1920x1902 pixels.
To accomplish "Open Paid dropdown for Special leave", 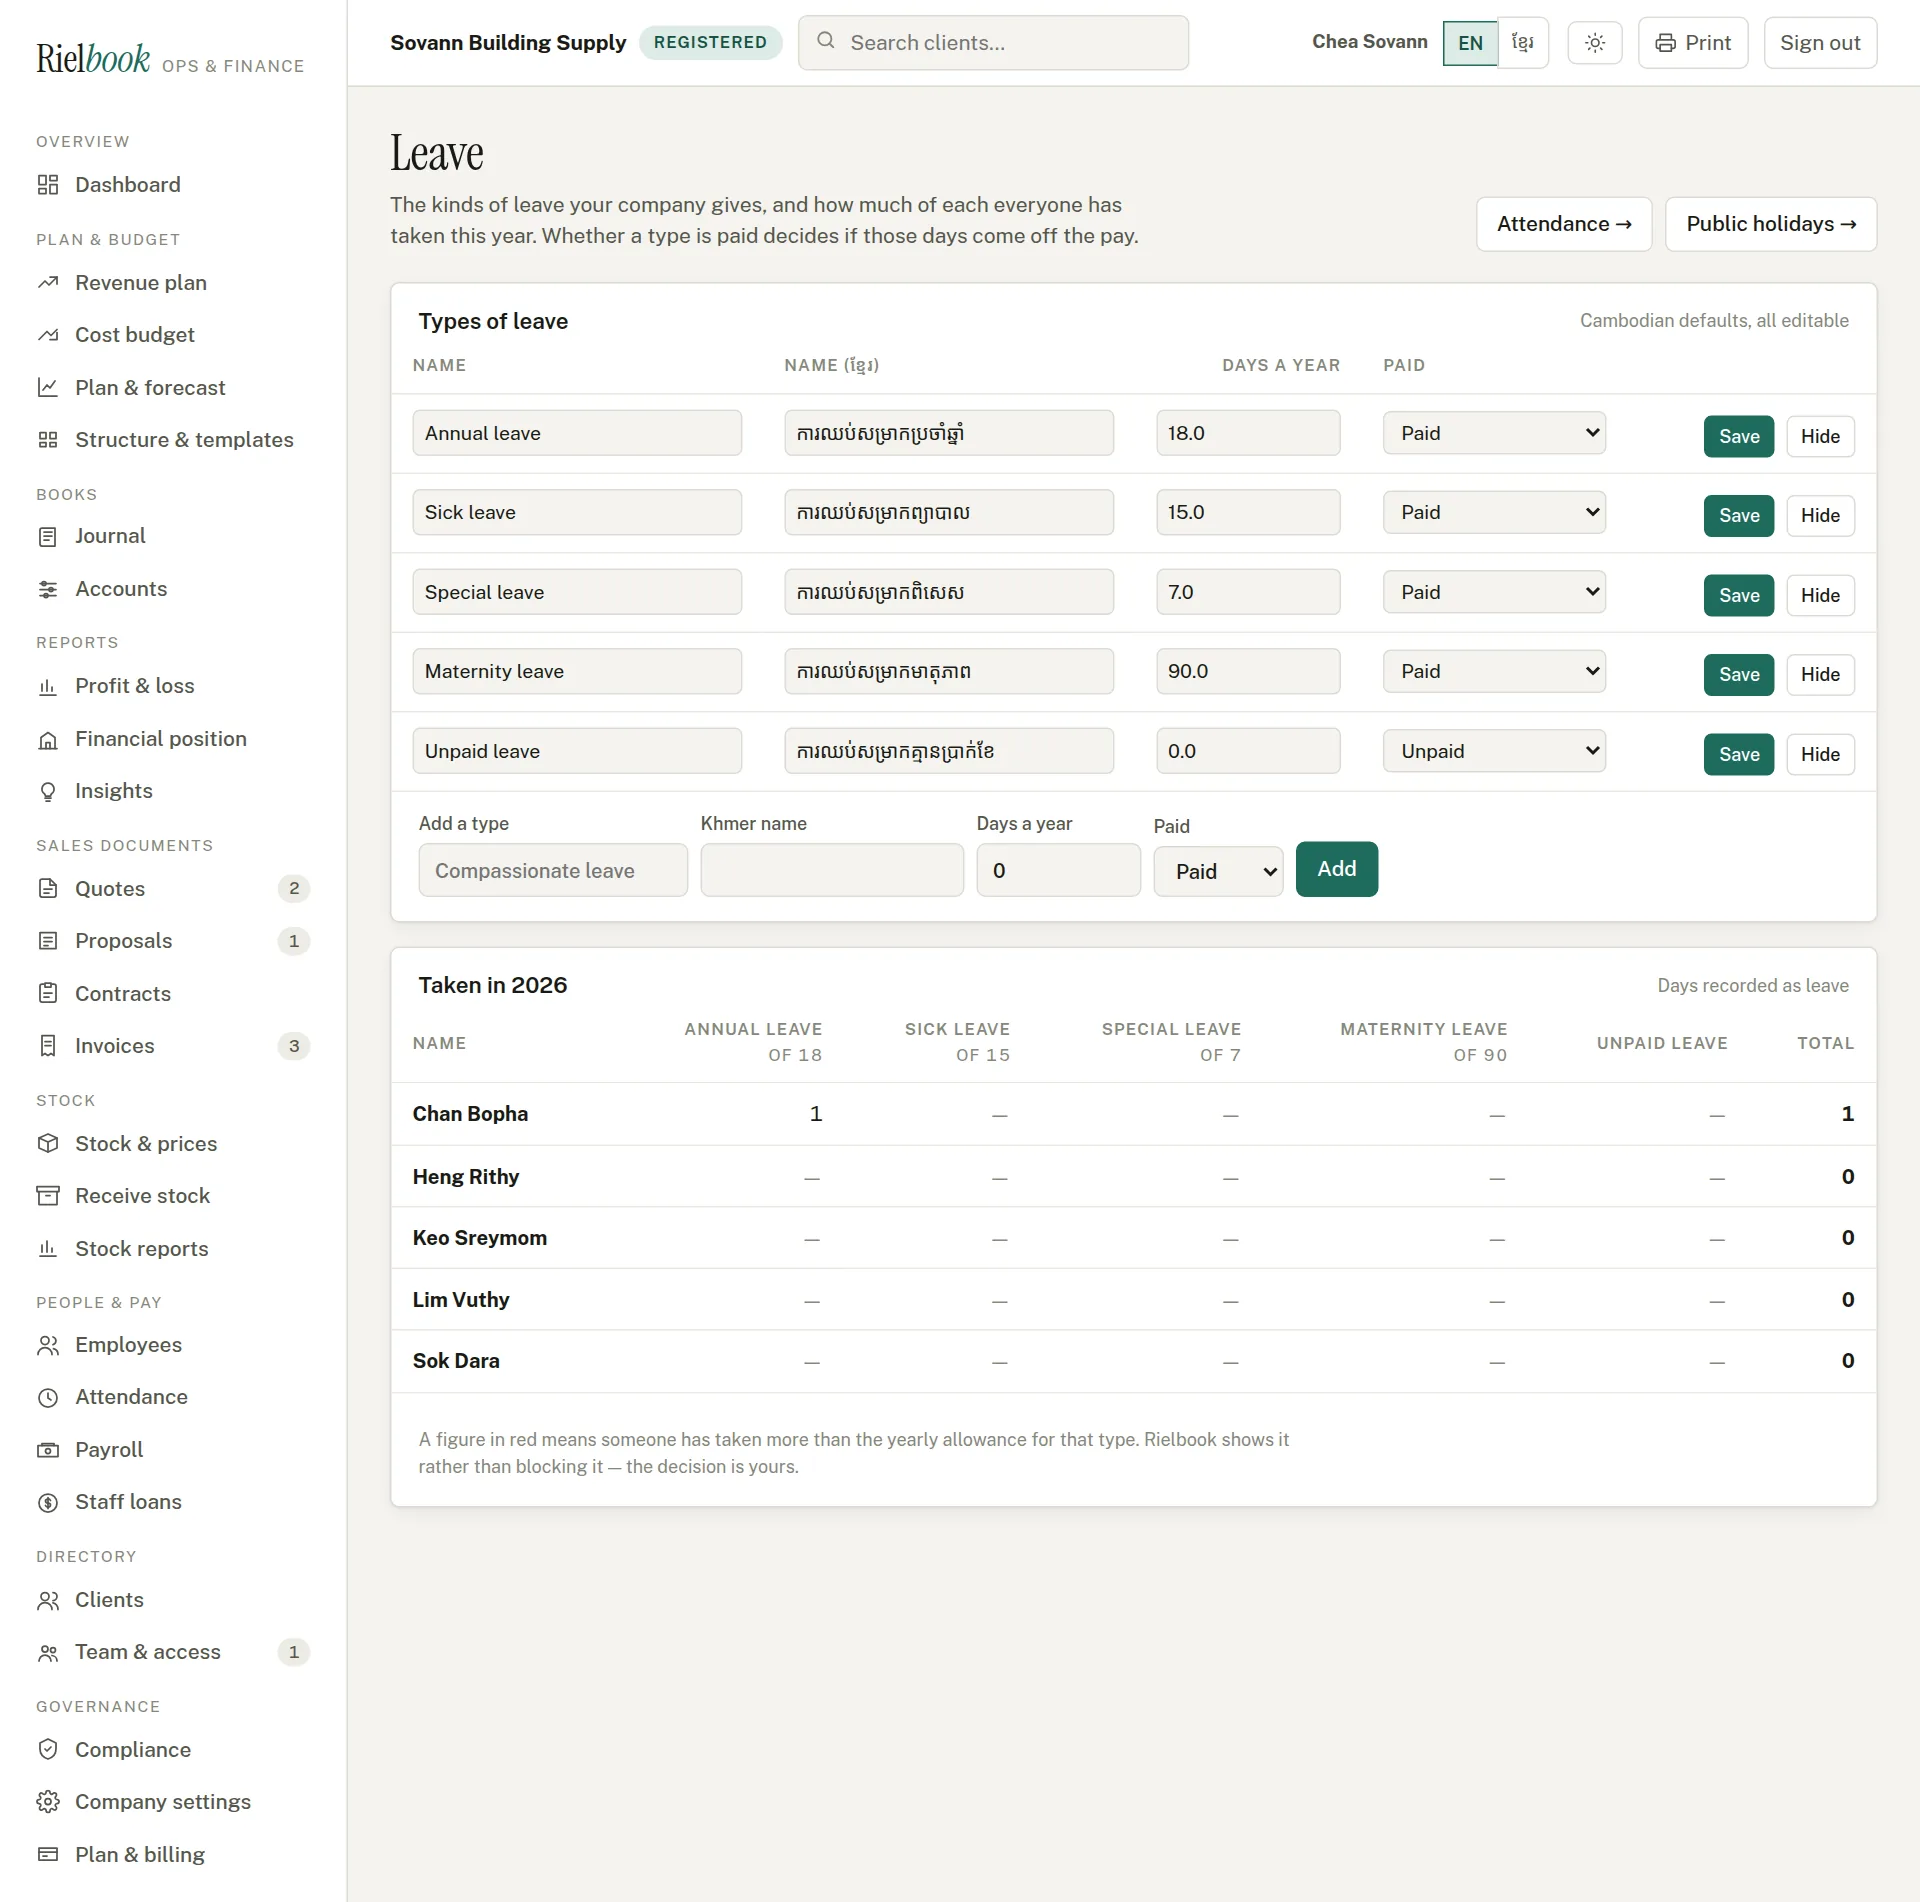I will 1494,592.
